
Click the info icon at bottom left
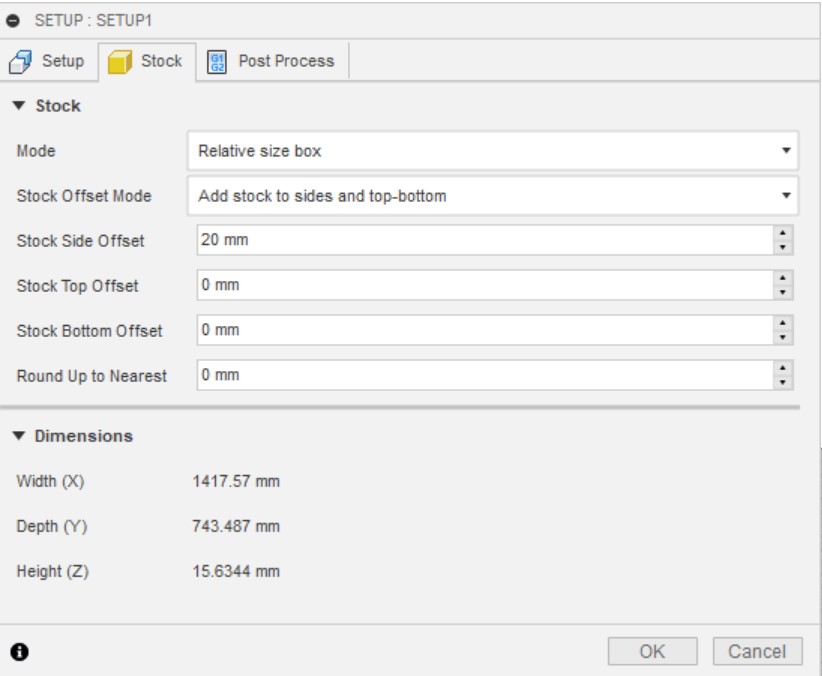[x=20, y=651]
